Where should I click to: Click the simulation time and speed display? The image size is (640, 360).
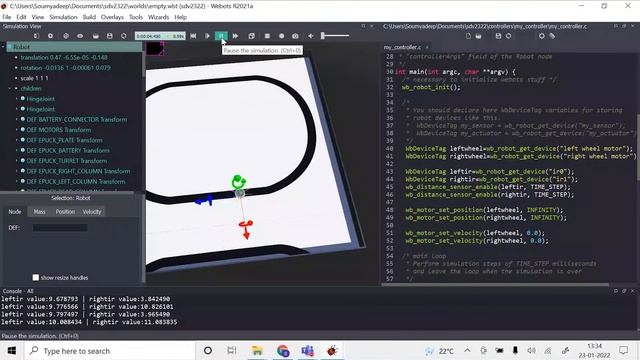point(160,36)
